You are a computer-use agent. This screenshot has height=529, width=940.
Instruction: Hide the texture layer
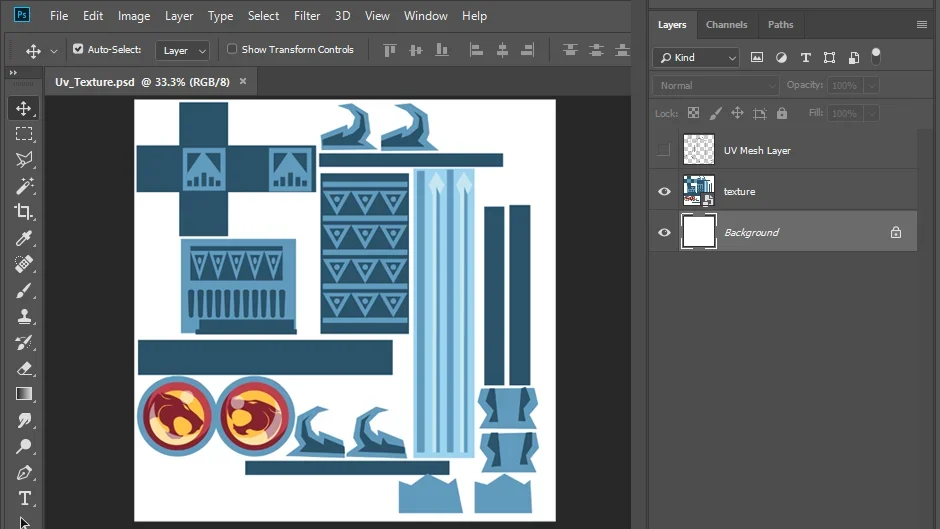pos(664,191)
